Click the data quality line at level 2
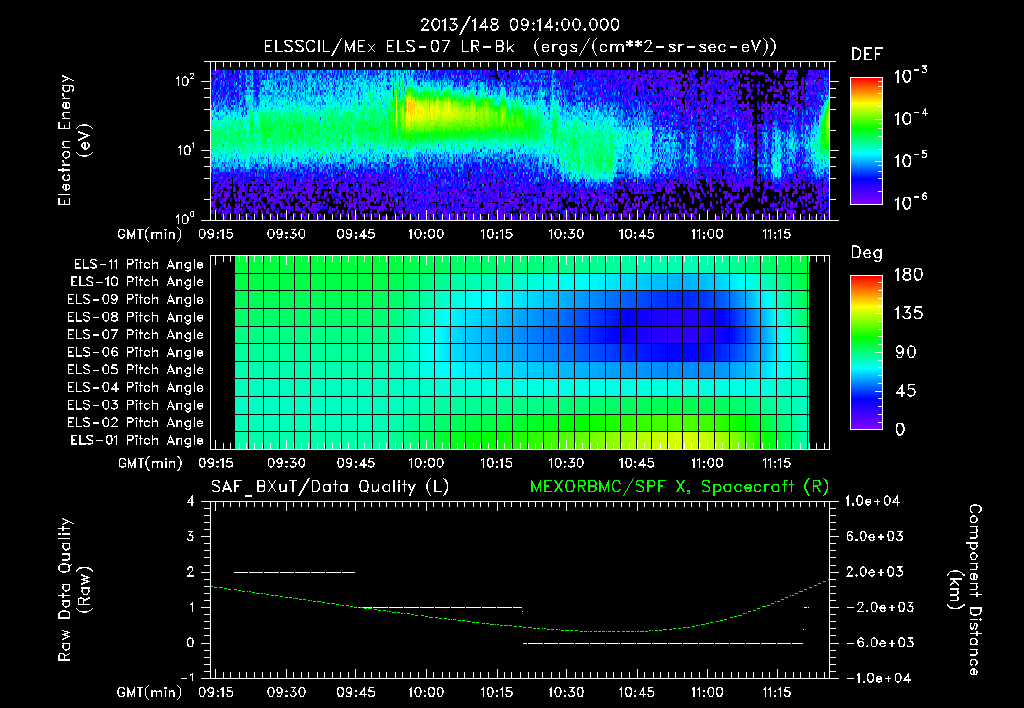This screenshot has height=708, width=1024. point(295,572)
